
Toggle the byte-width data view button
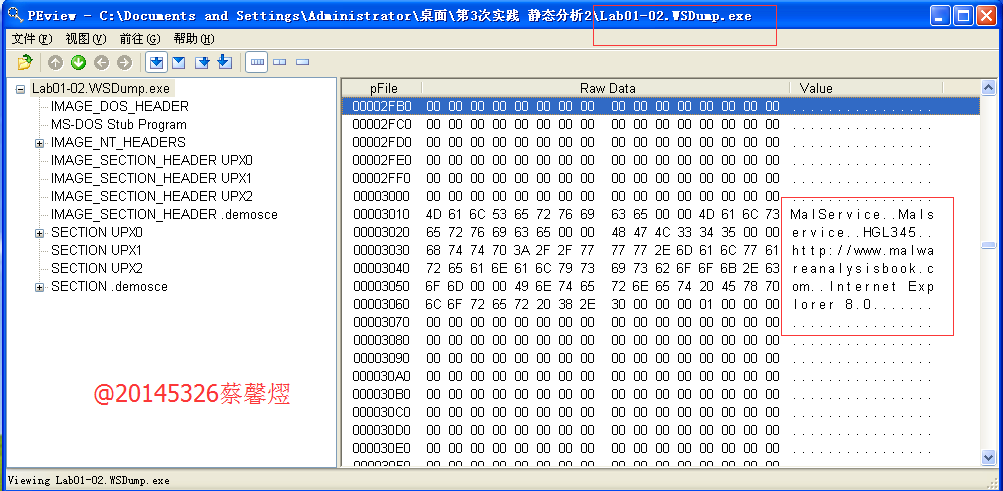(x=258, y=63)
